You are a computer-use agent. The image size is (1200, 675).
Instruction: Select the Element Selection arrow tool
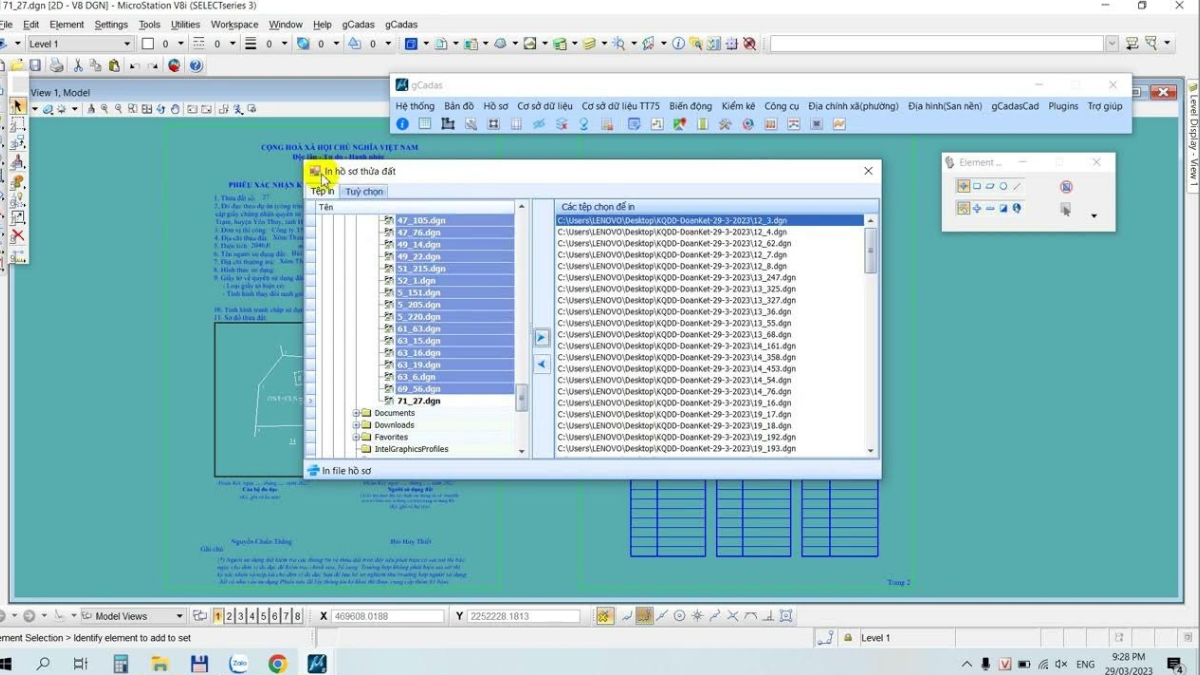17,106
